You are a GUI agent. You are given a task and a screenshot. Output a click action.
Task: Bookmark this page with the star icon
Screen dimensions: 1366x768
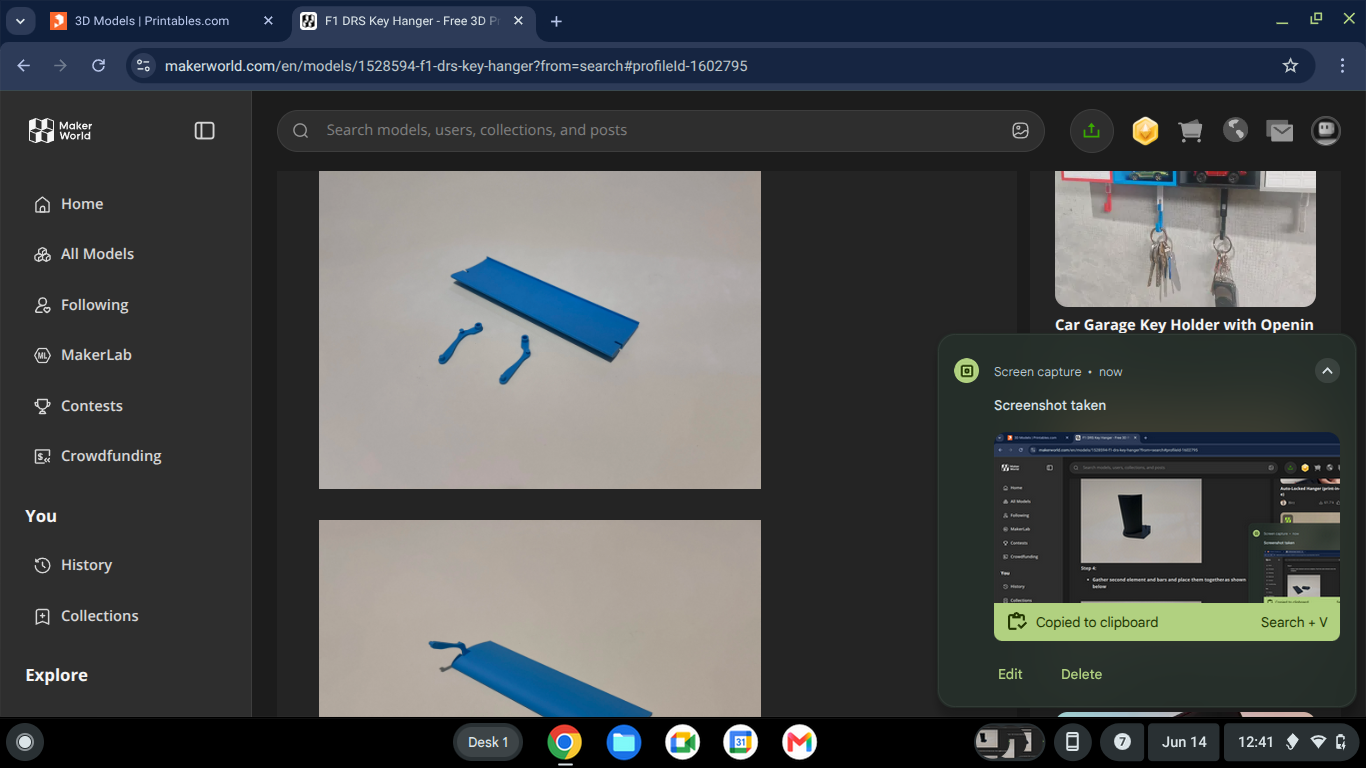pyautogui.click(x=1290, y=66)
